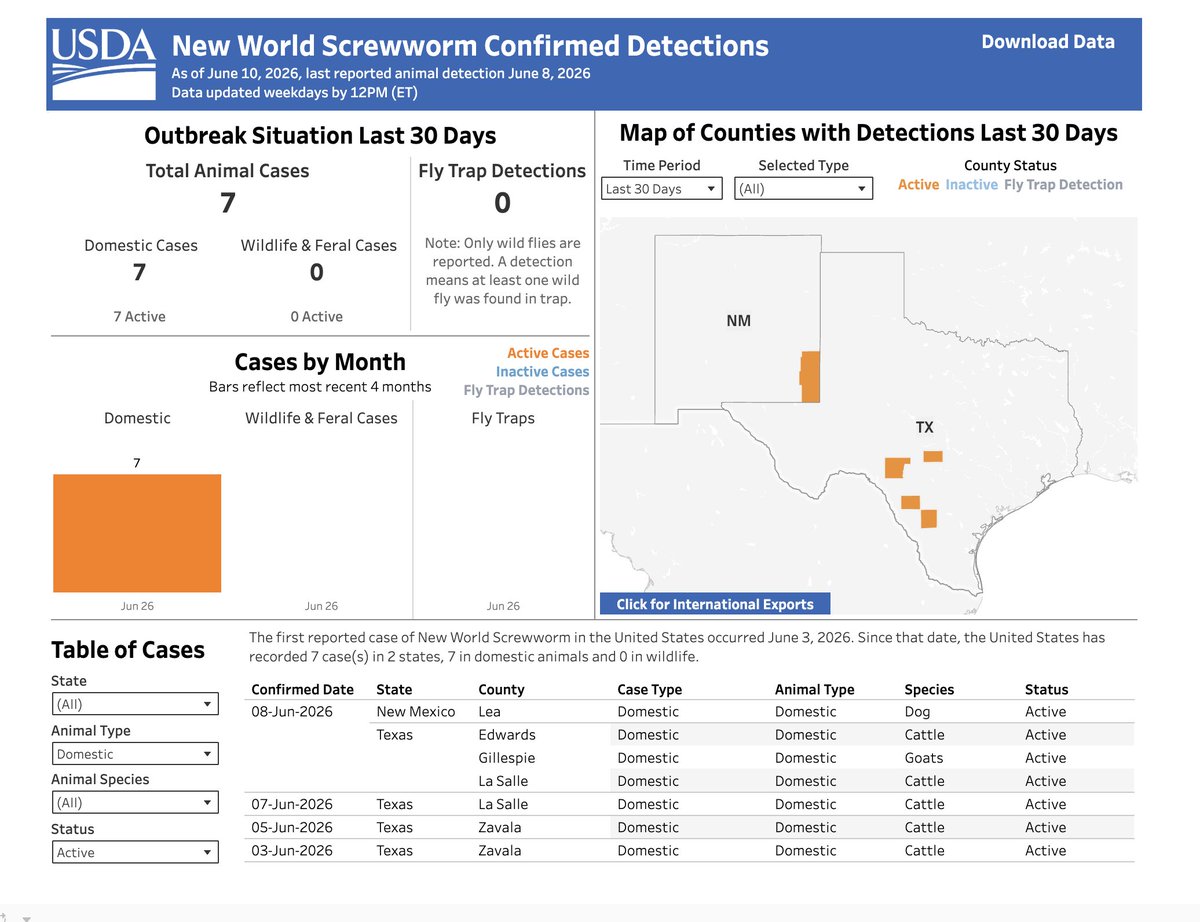The image size is (1200, 922).
Task: Click the Dog species cell
Action: [x=917, y=712]
